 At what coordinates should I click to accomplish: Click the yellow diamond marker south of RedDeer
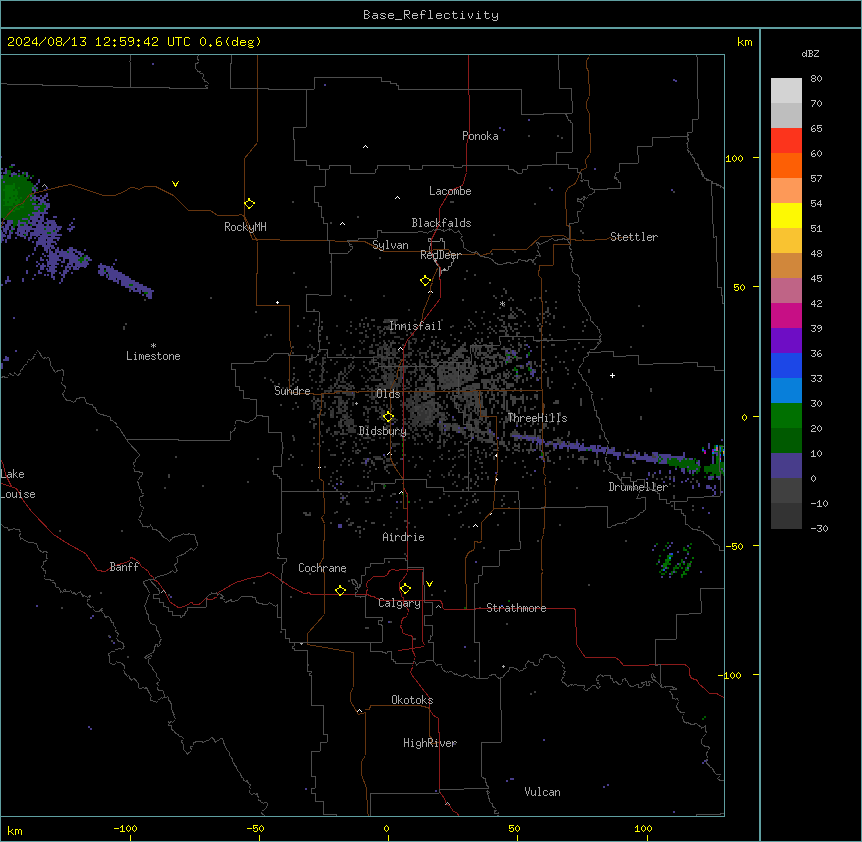click(425, 281)
